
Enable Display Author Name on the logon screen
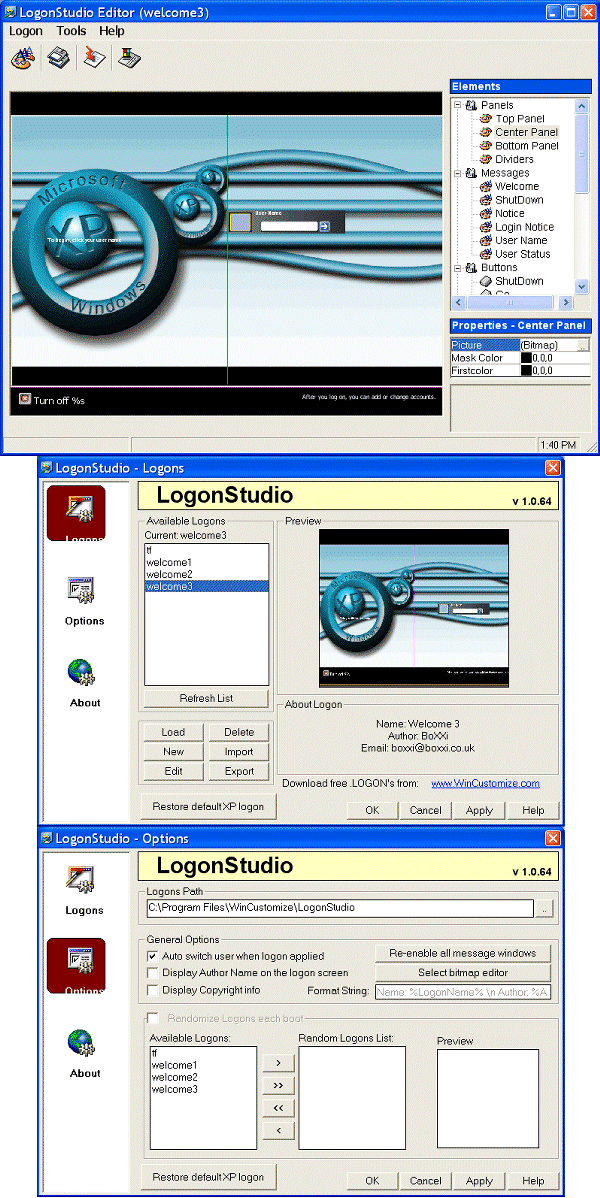(152, 973)
